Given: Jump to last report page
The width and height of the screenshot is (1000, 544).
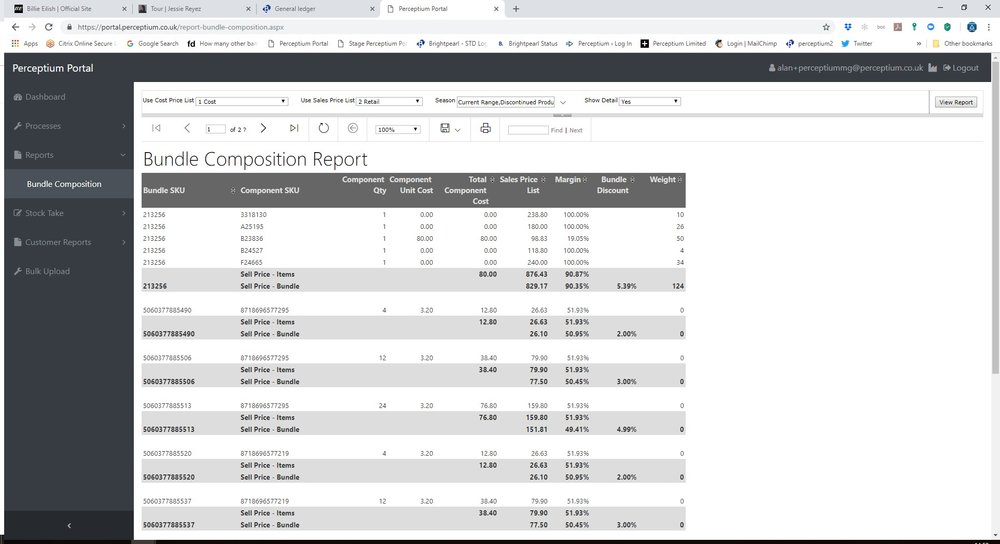Looking at the screenshot, I should 294,129.
